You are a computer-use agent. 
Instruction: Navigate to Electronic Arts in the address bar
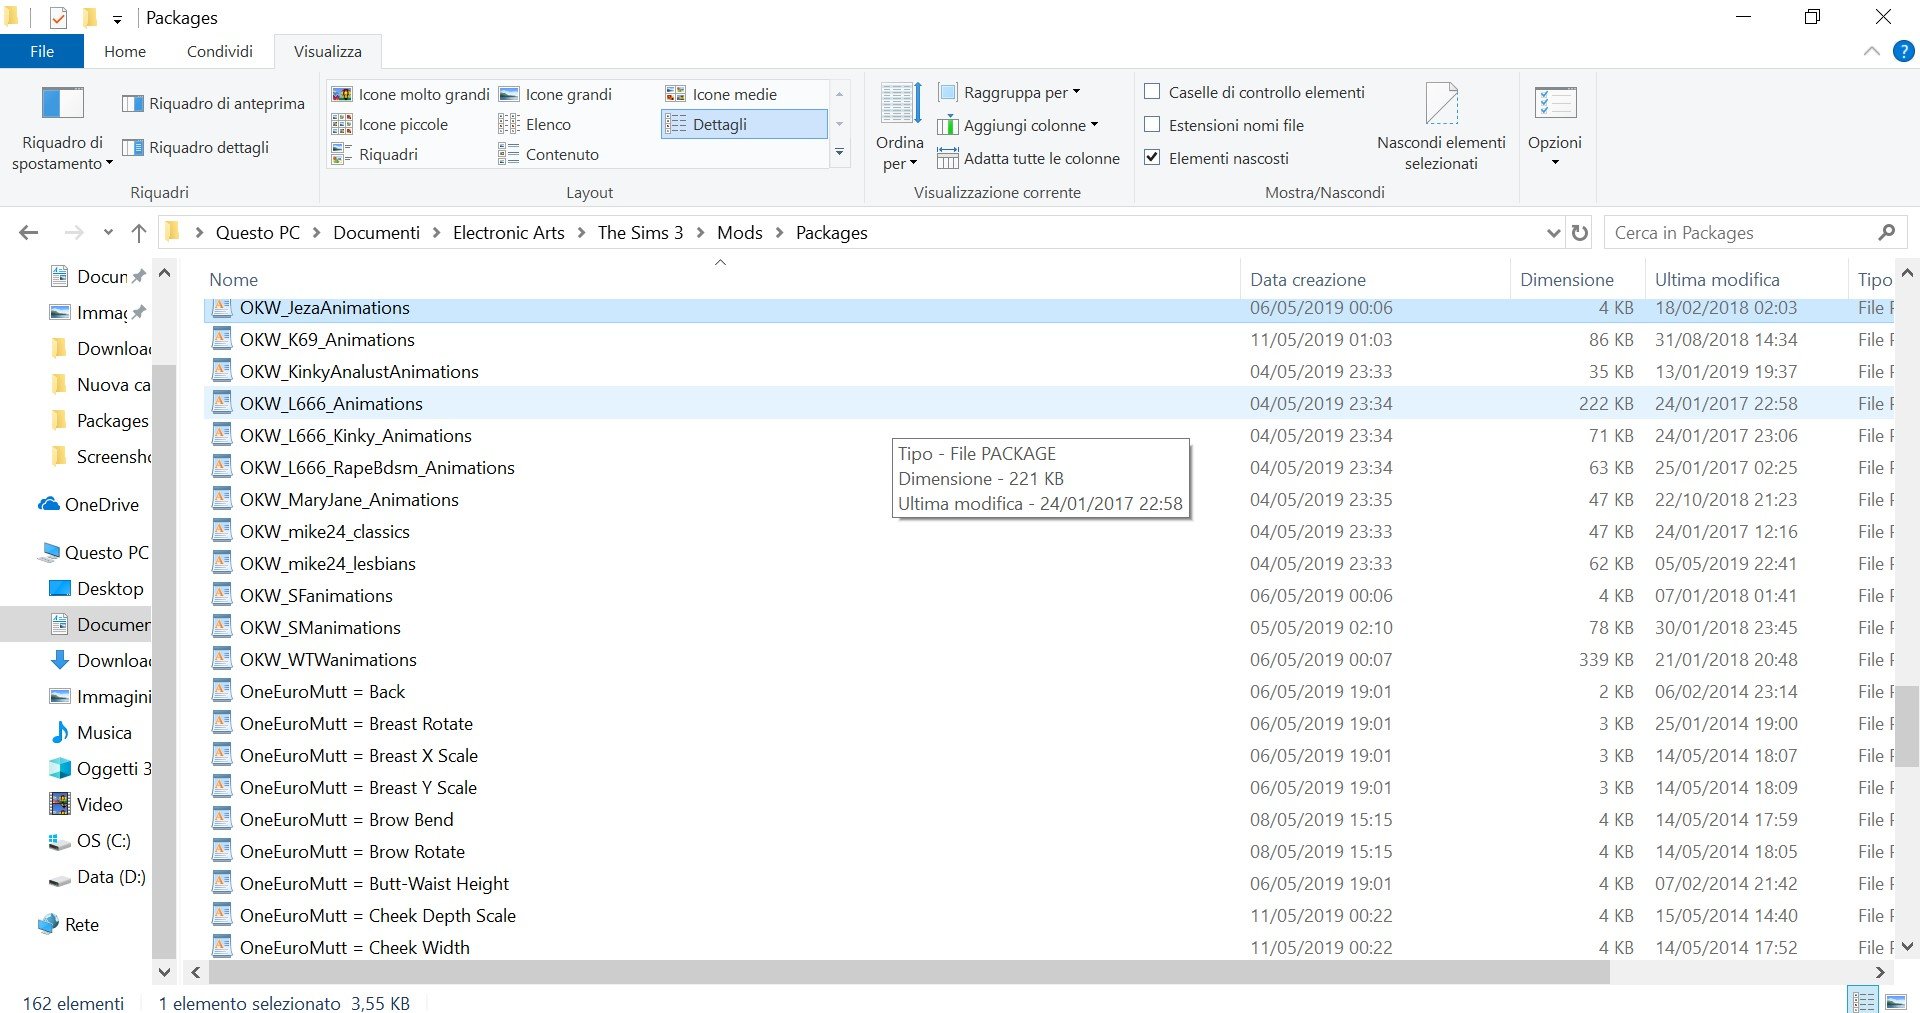[x=508, y=233]
